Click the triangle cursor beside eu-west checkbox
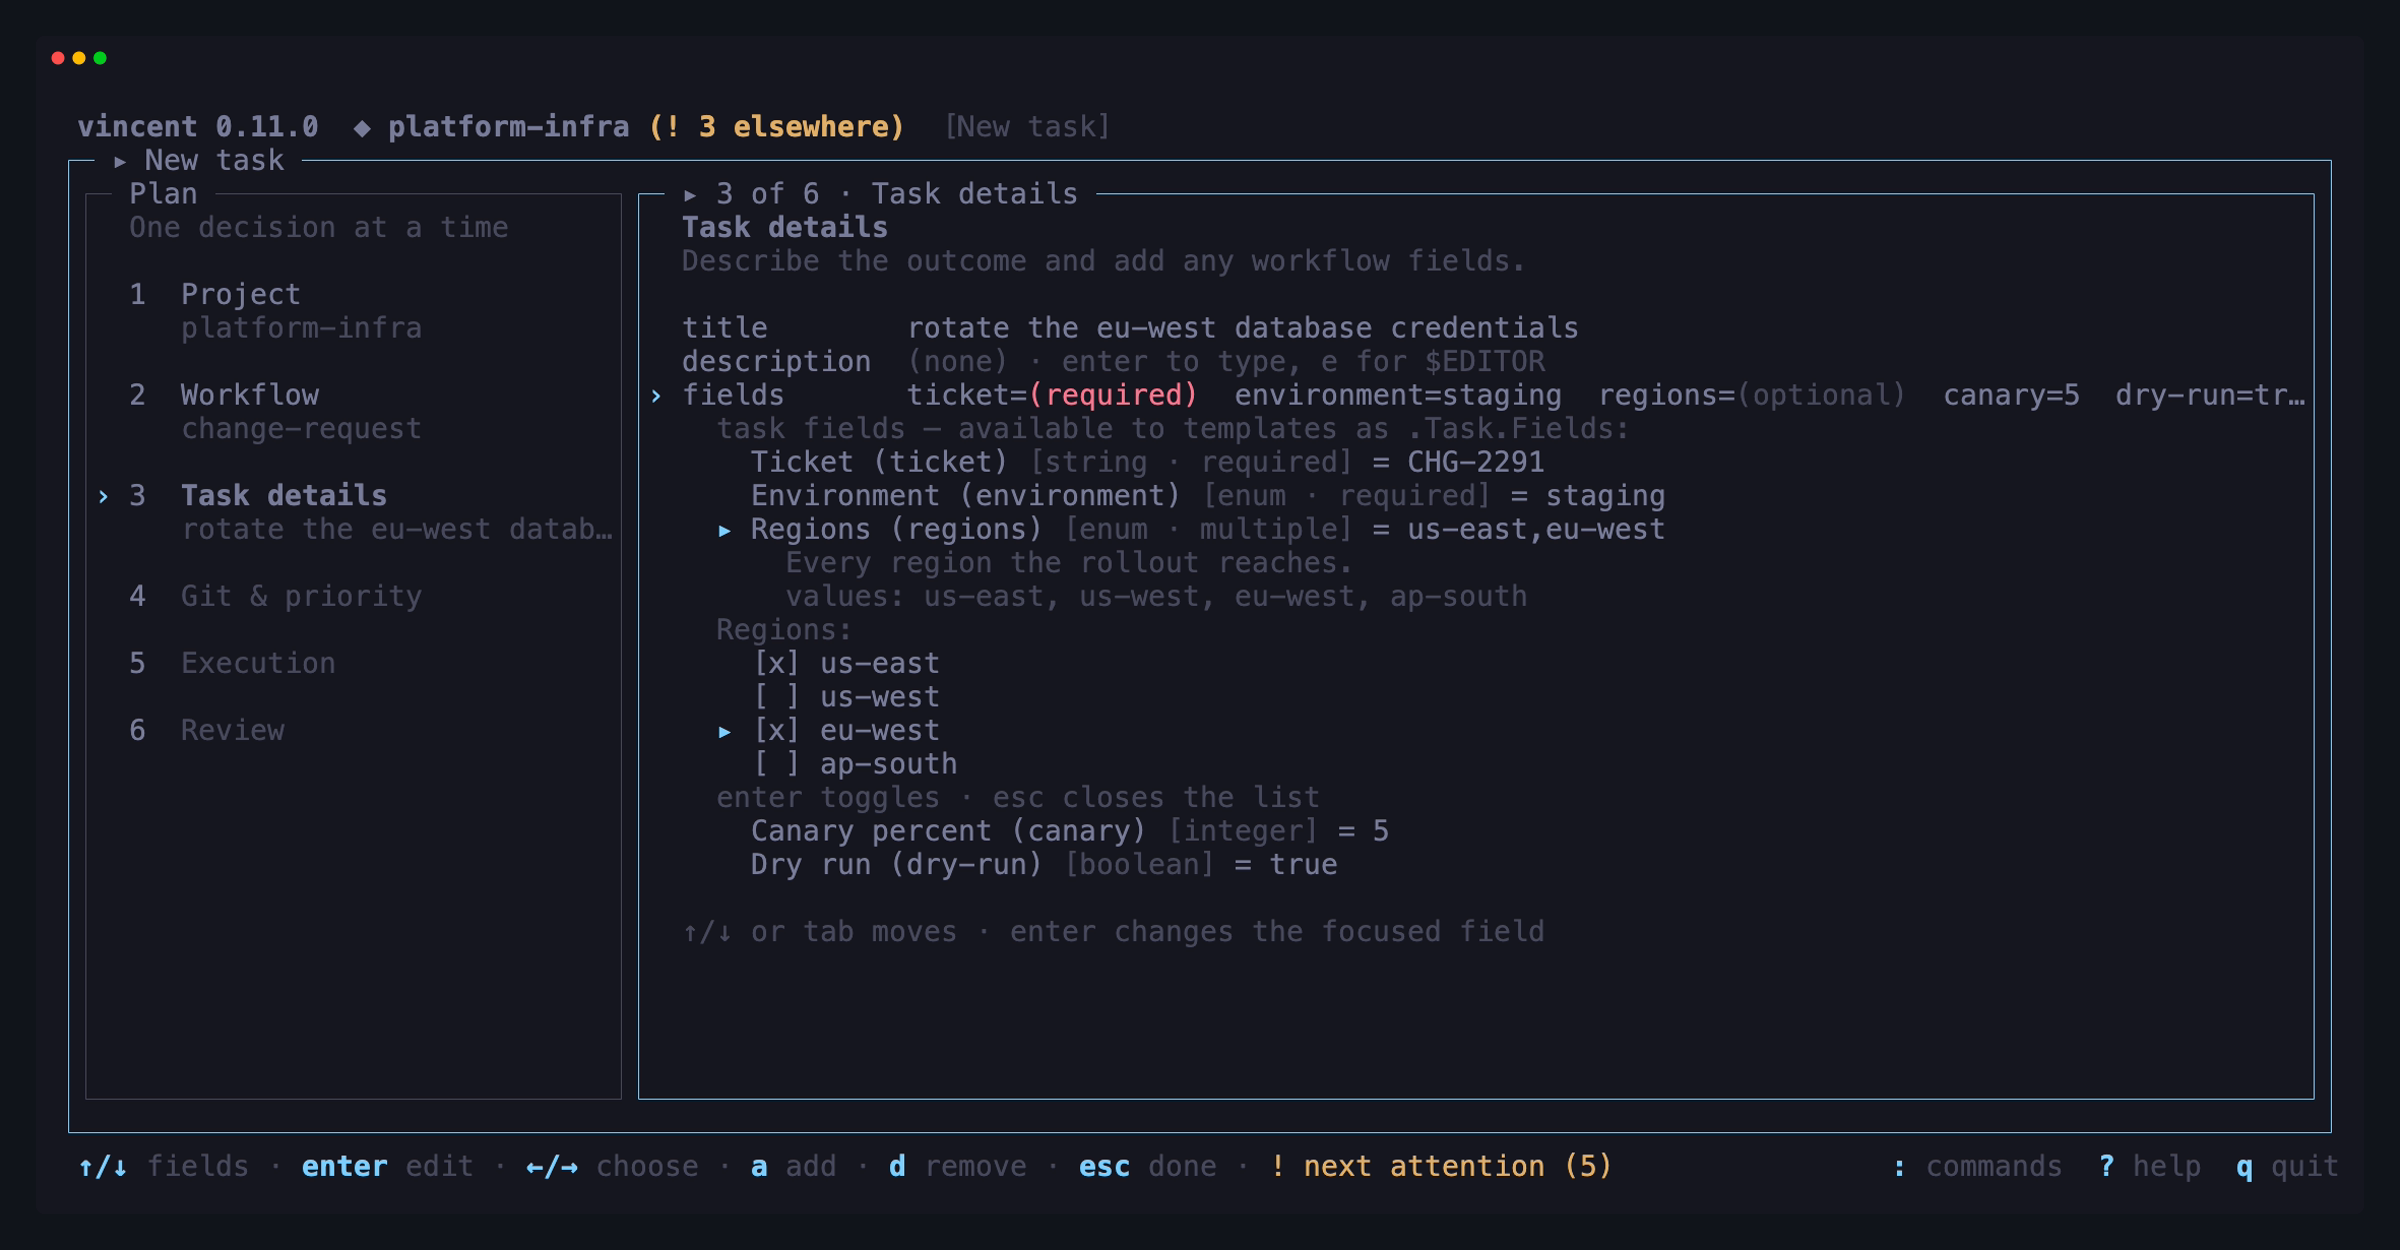2400x1250 pixels. (724, 732)
